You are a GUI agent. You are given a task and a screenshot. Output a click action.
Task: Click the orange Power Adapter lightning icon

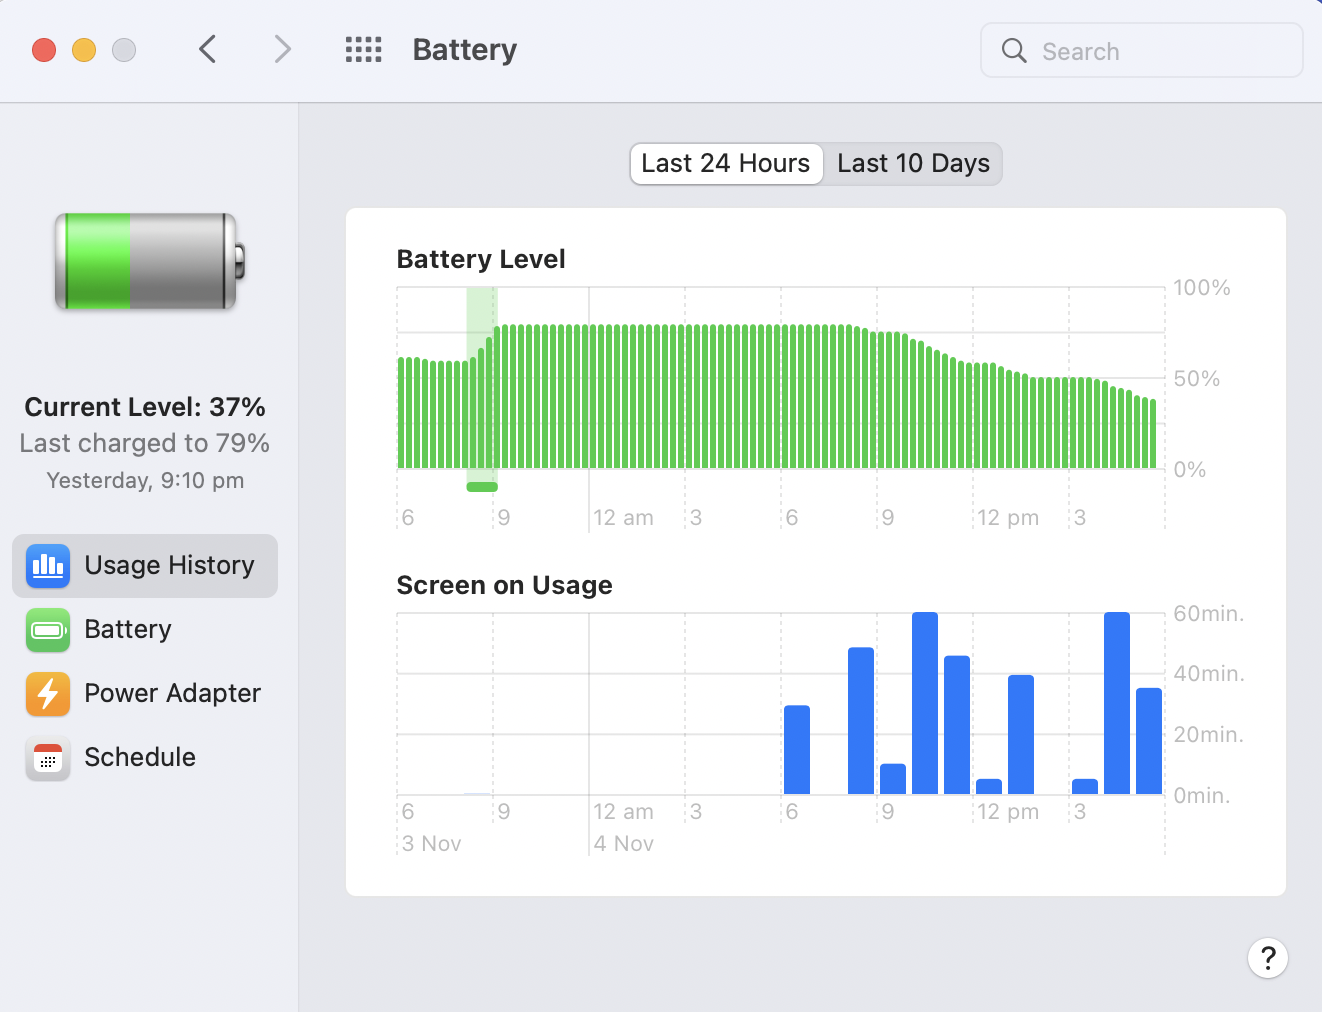tap(48, 694)
